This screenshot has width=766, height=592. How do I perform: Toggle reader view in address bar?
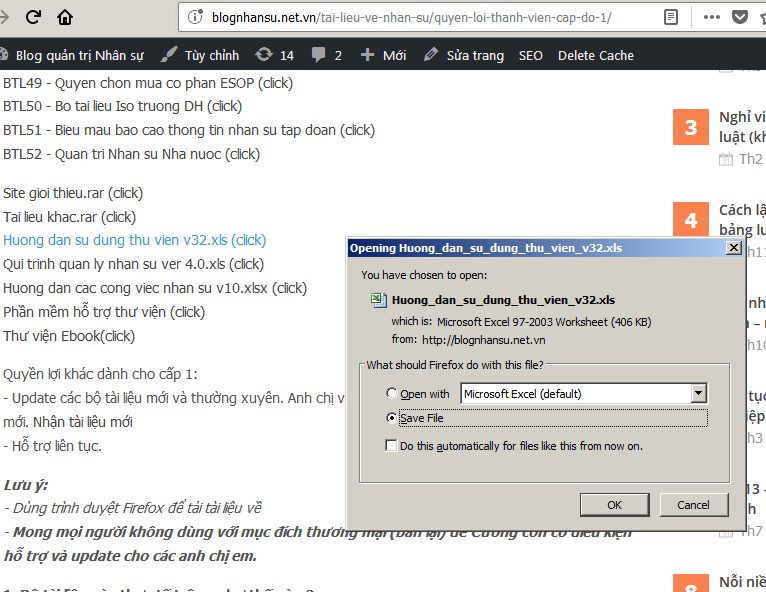[x=671, y=17]
